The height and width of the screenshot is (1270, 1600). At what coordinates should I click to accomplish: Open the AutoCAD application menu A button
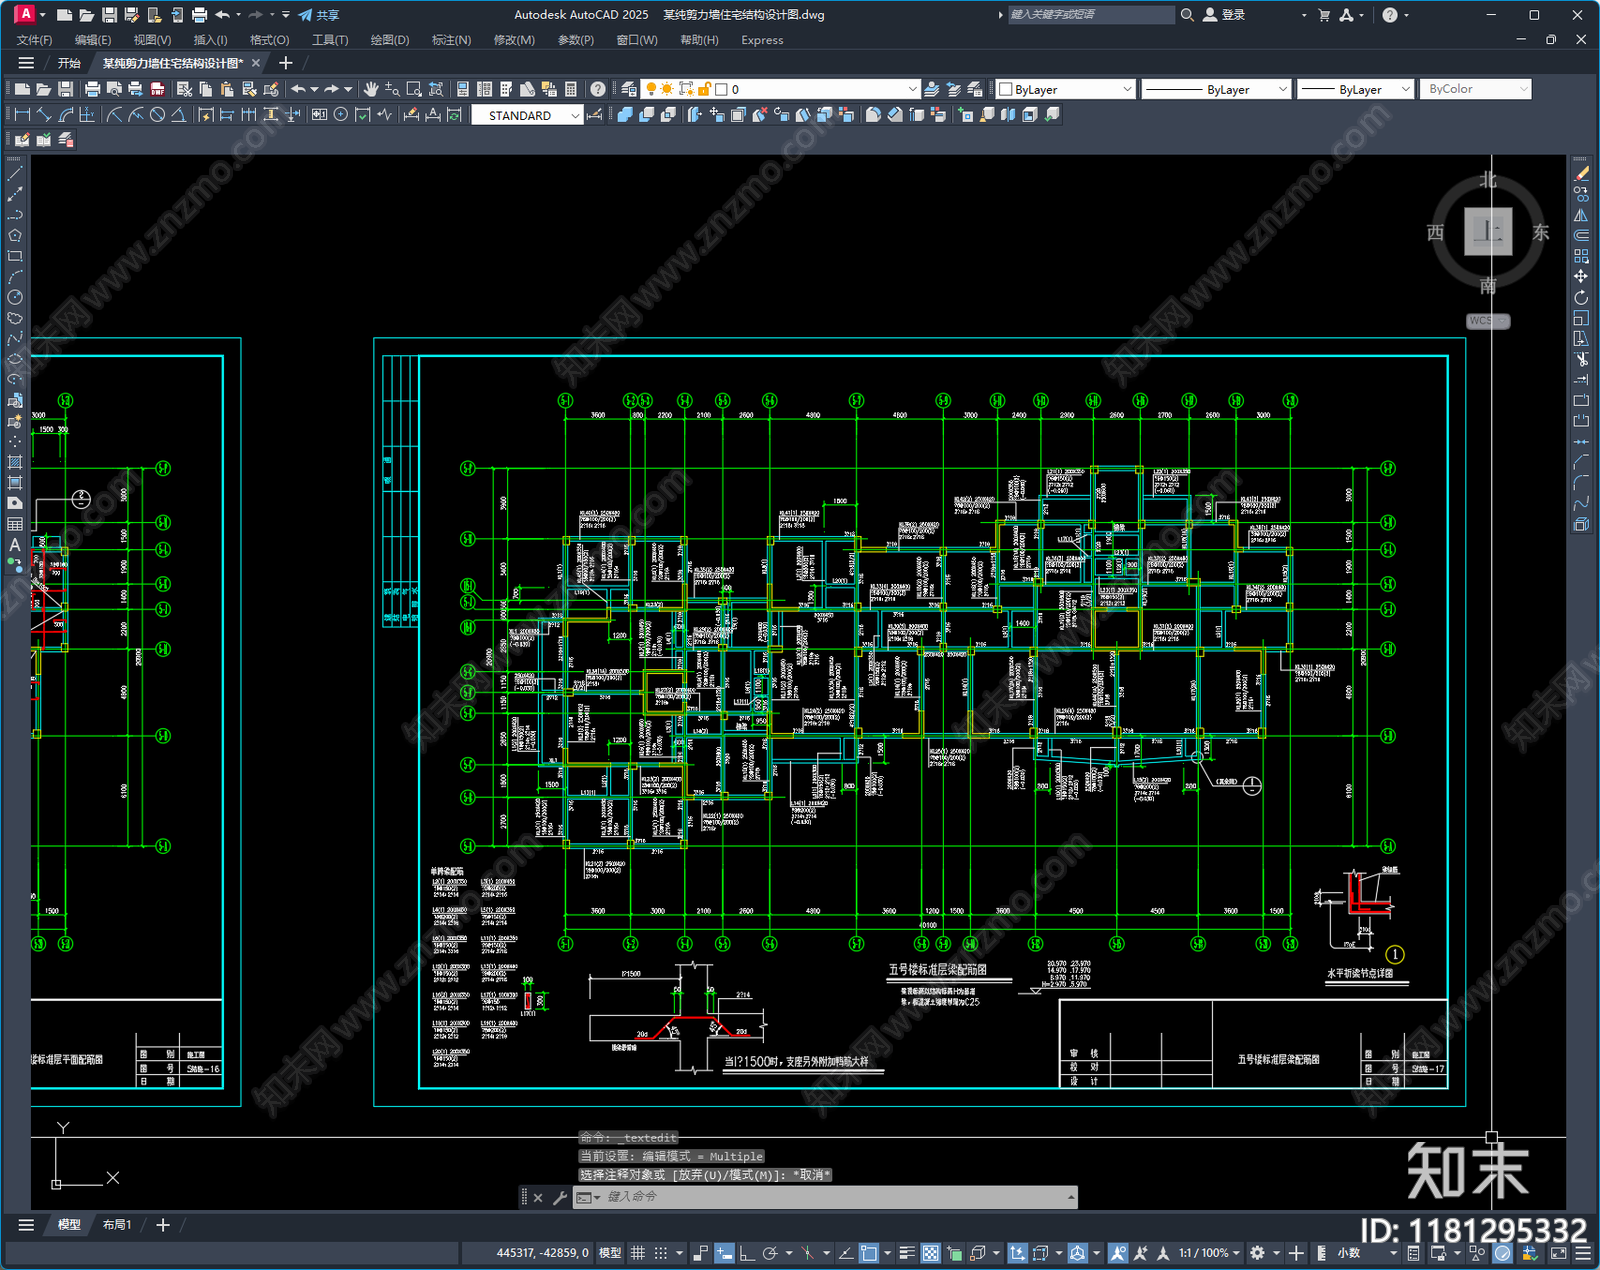pos(25,14)
